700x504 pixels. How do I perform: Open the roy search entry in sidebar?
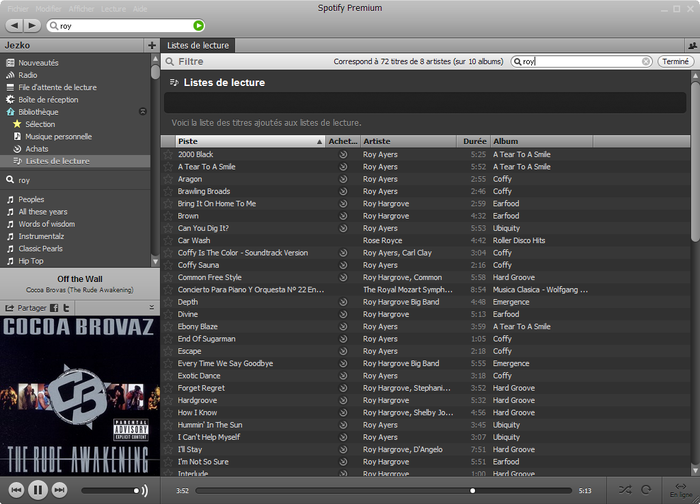(24, 180)
